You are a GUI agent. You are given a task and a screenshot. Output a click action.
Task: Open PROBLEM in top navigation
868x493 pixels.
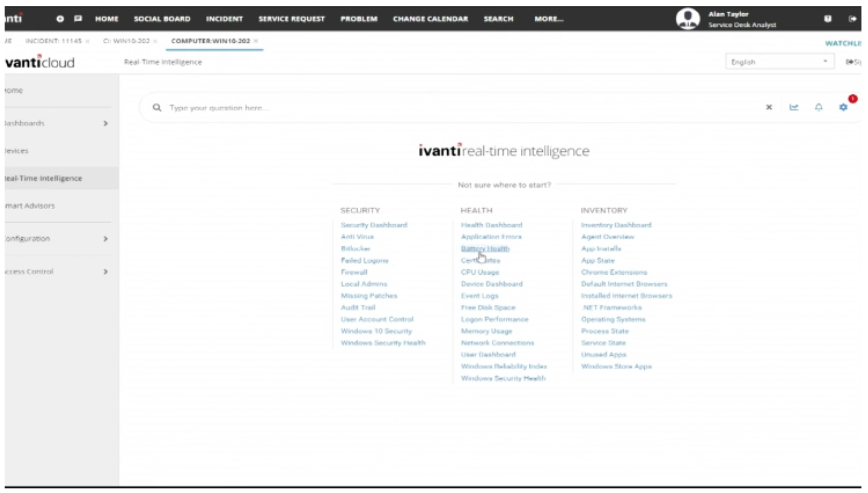click(359, 19)
